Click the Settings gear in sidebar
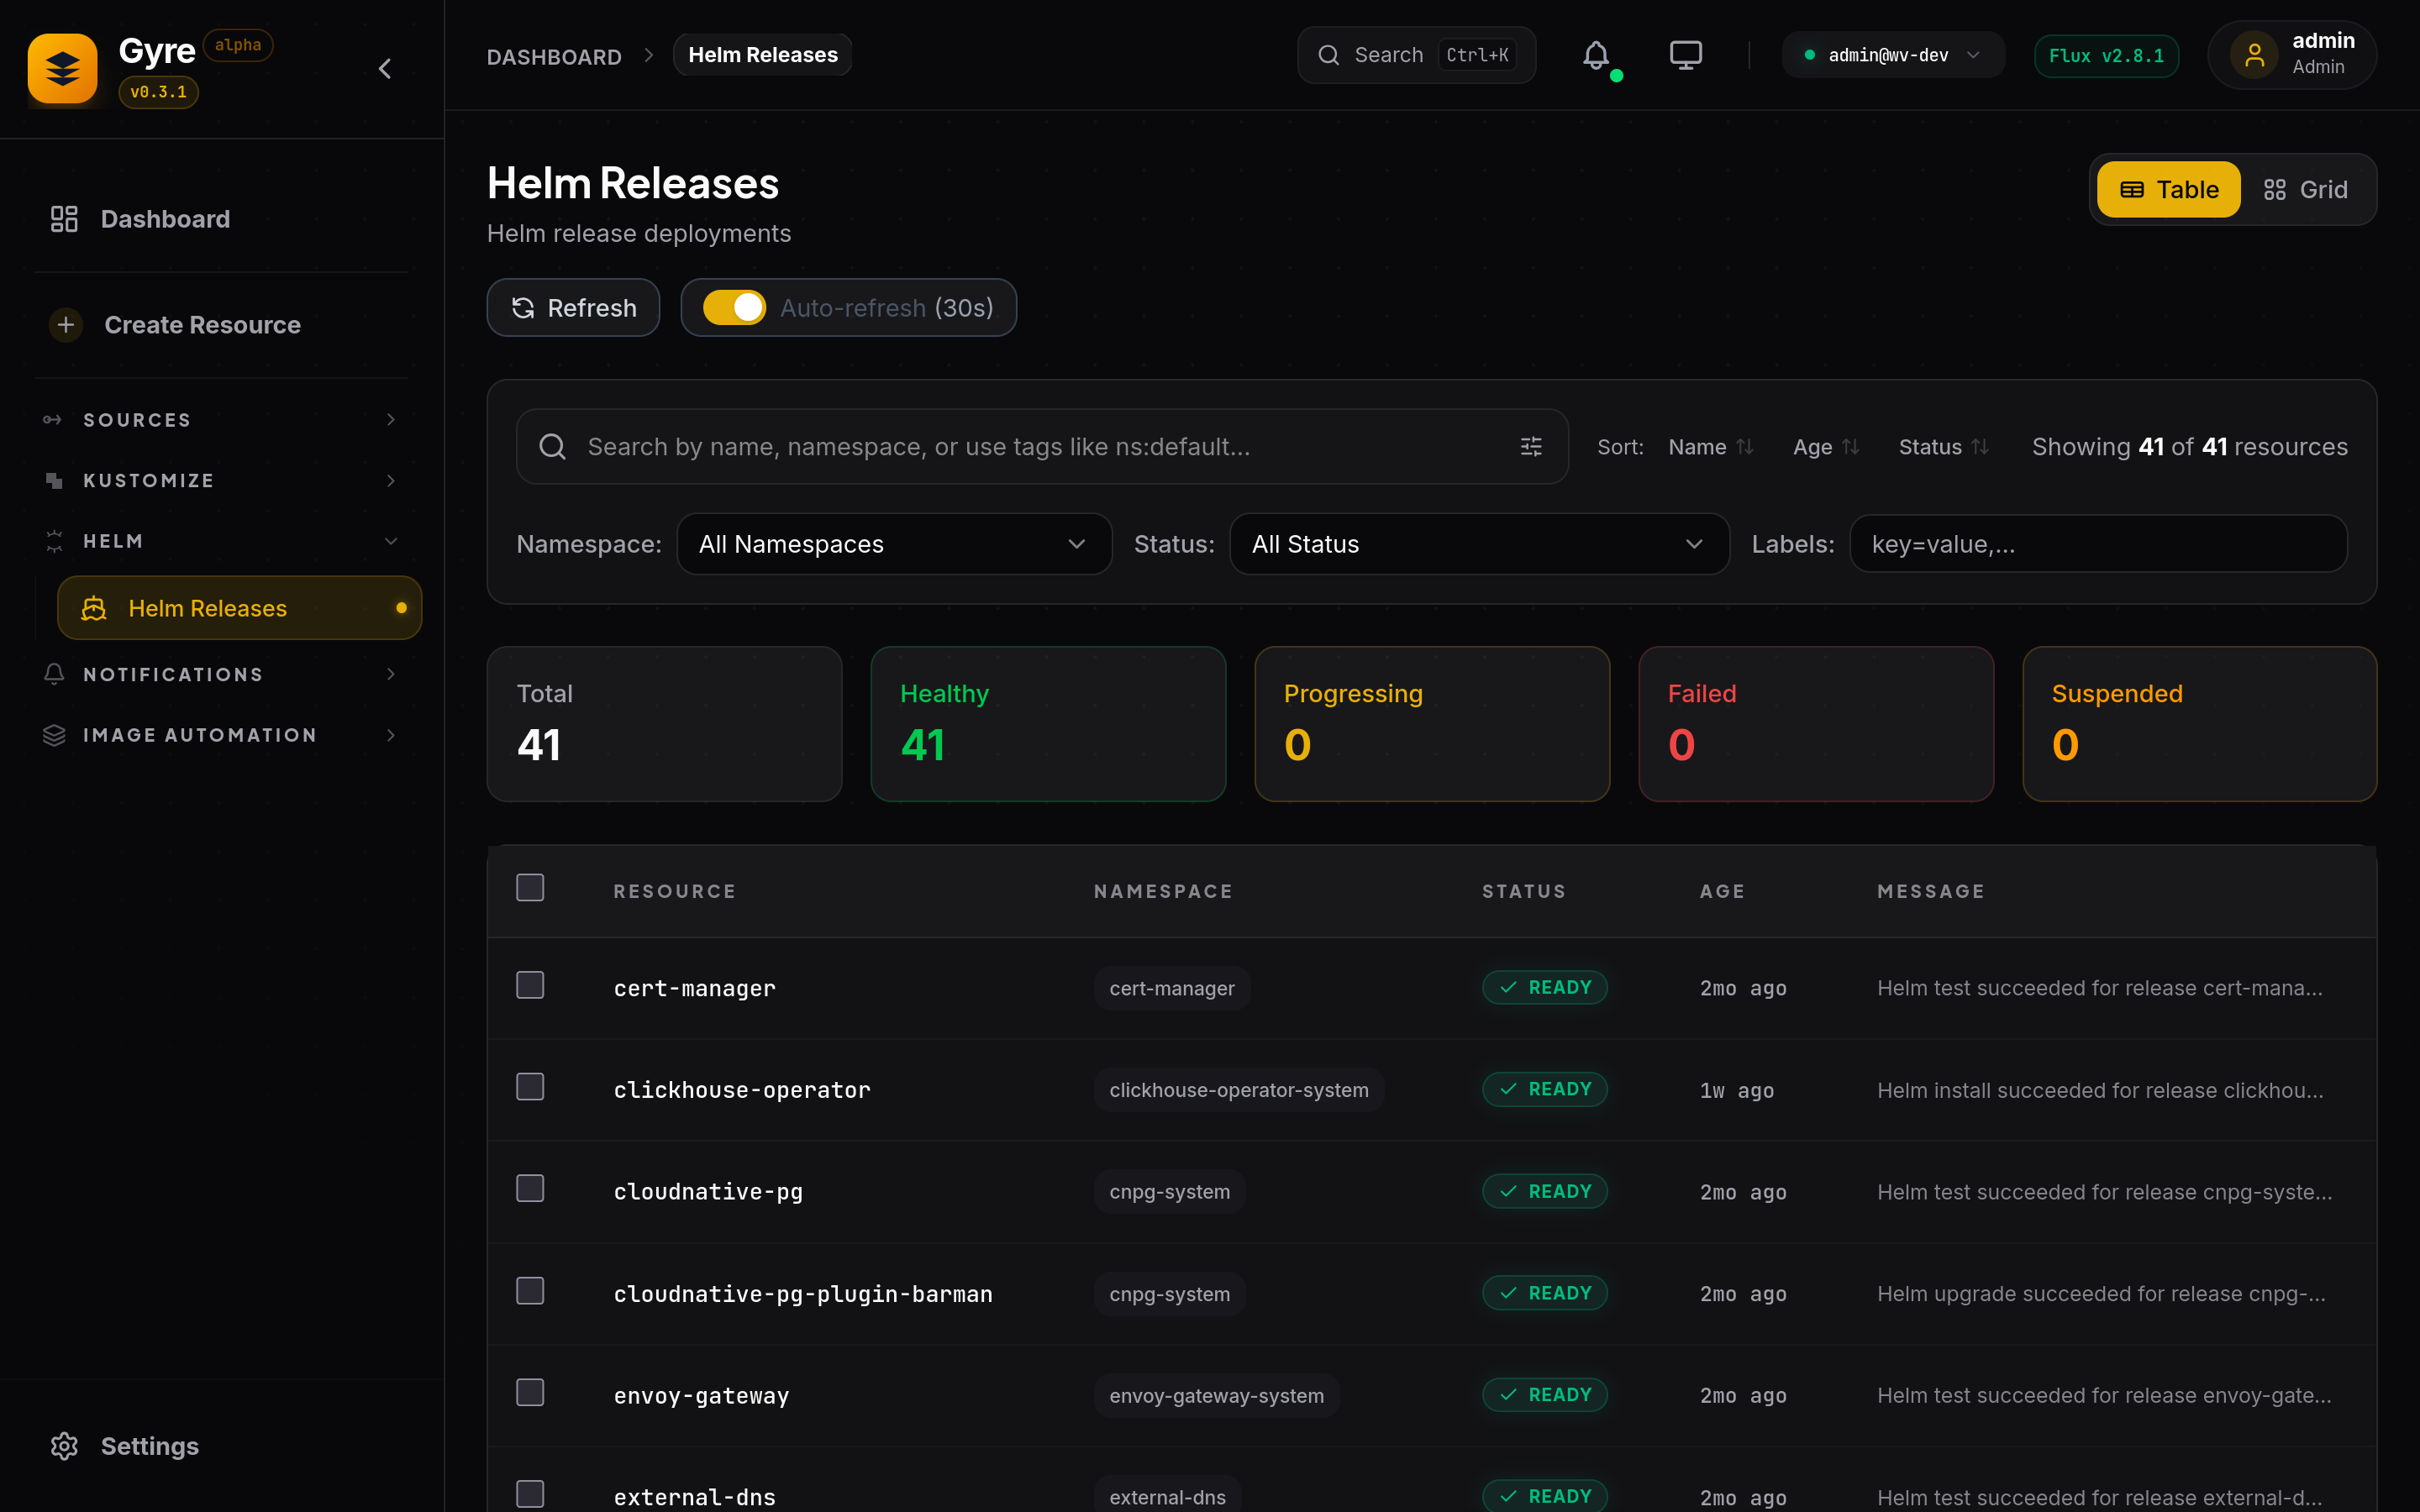 (x=64, y=1446)
